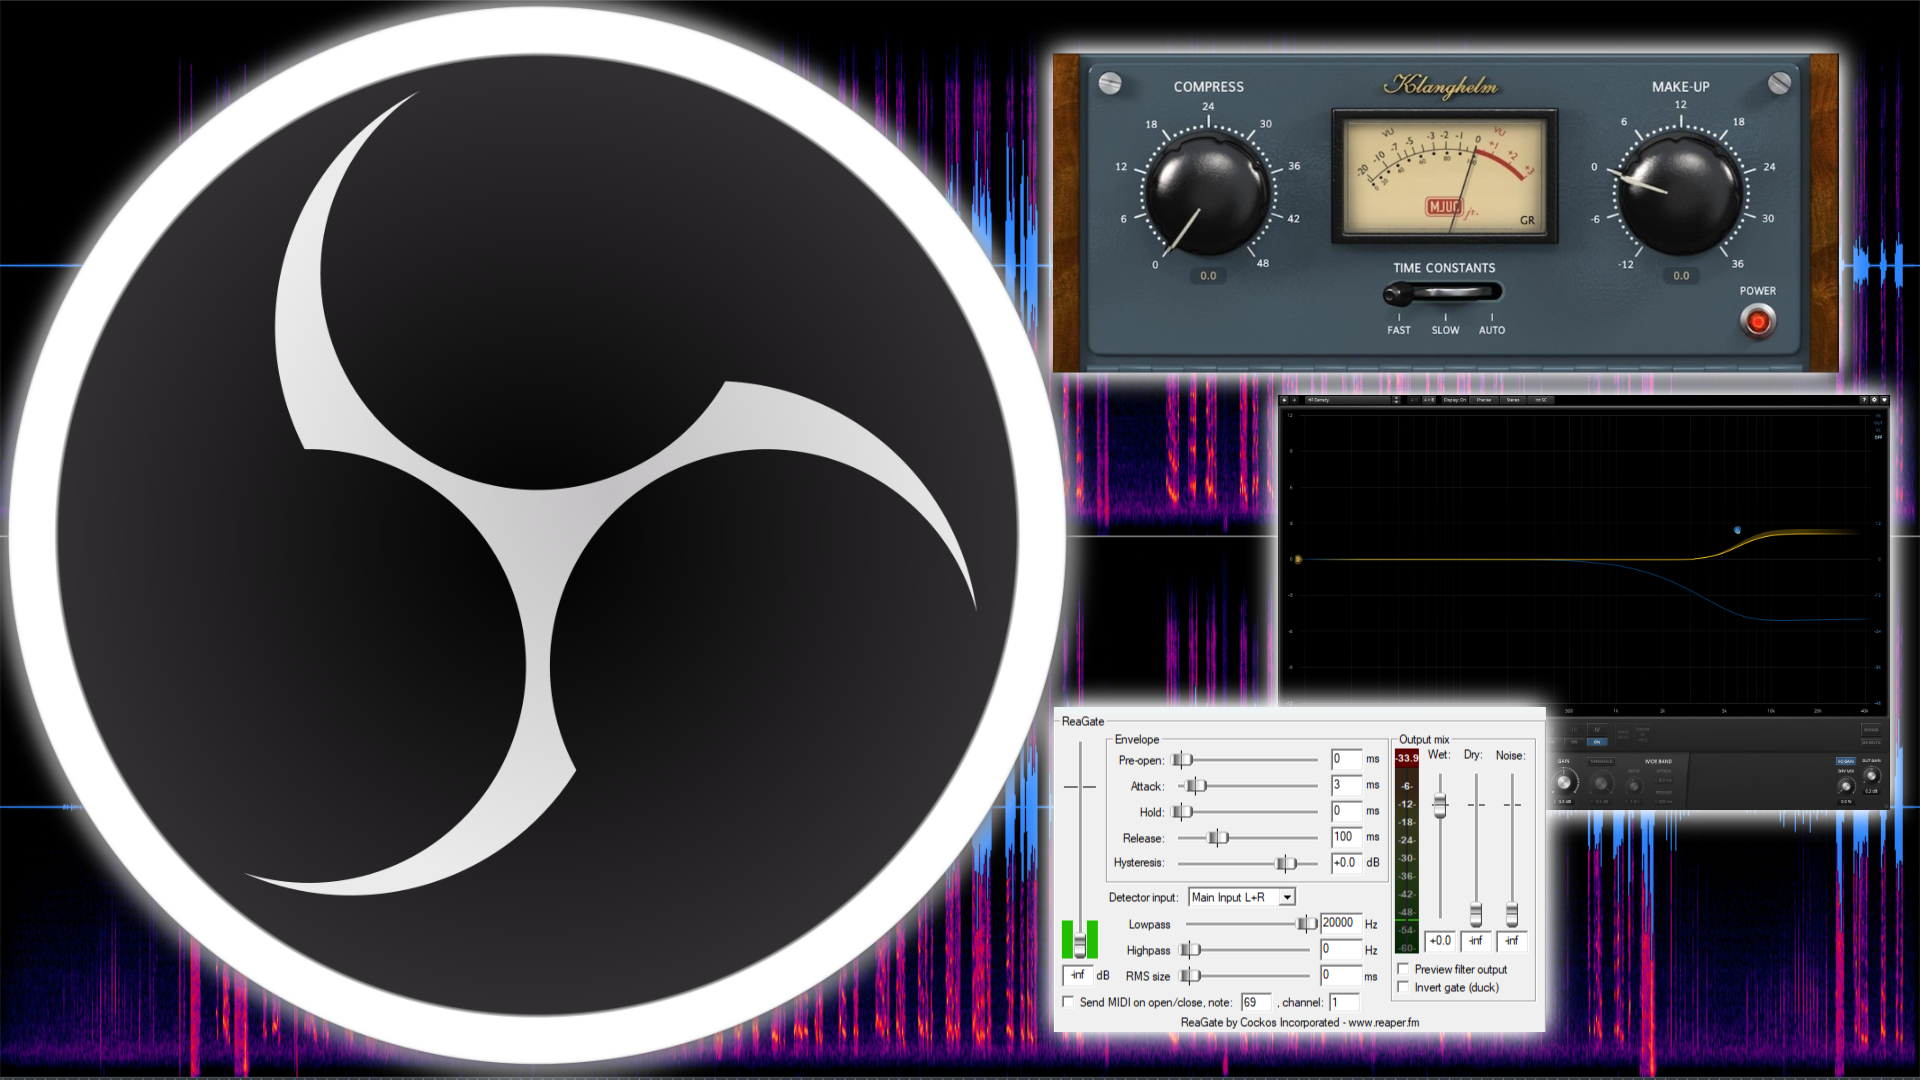The image size is (1920, 1080).
Task: Click the Hysteresis +0.0 dB input field
Action: 1346,862
